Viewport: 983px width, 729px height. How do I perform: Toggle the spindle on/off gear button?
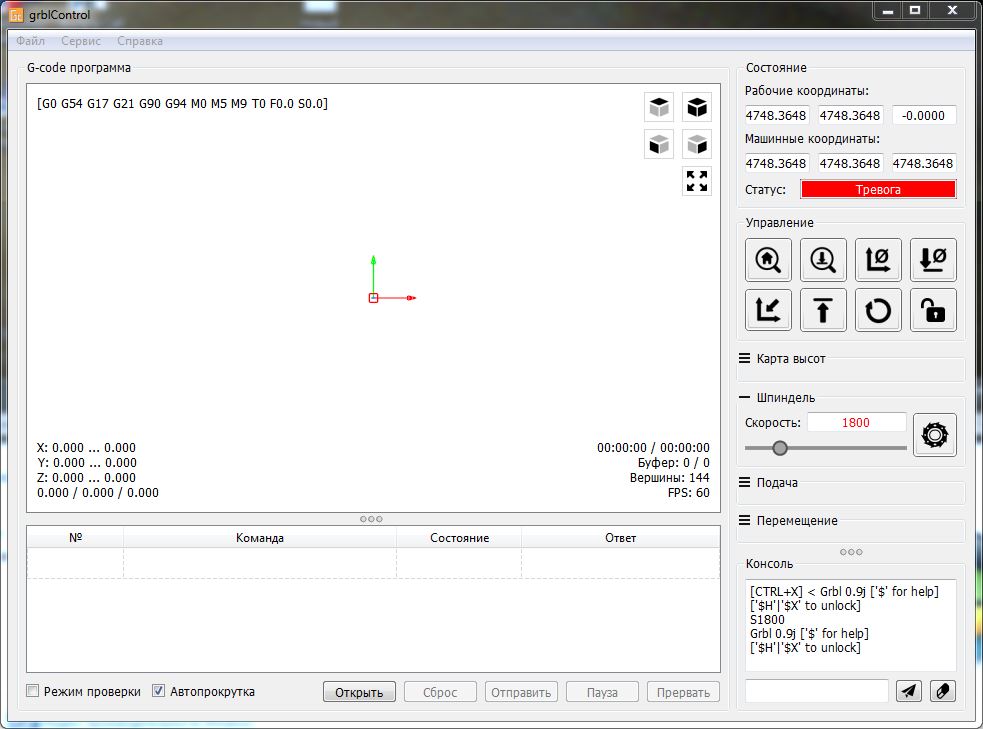(x=934, y=434)
